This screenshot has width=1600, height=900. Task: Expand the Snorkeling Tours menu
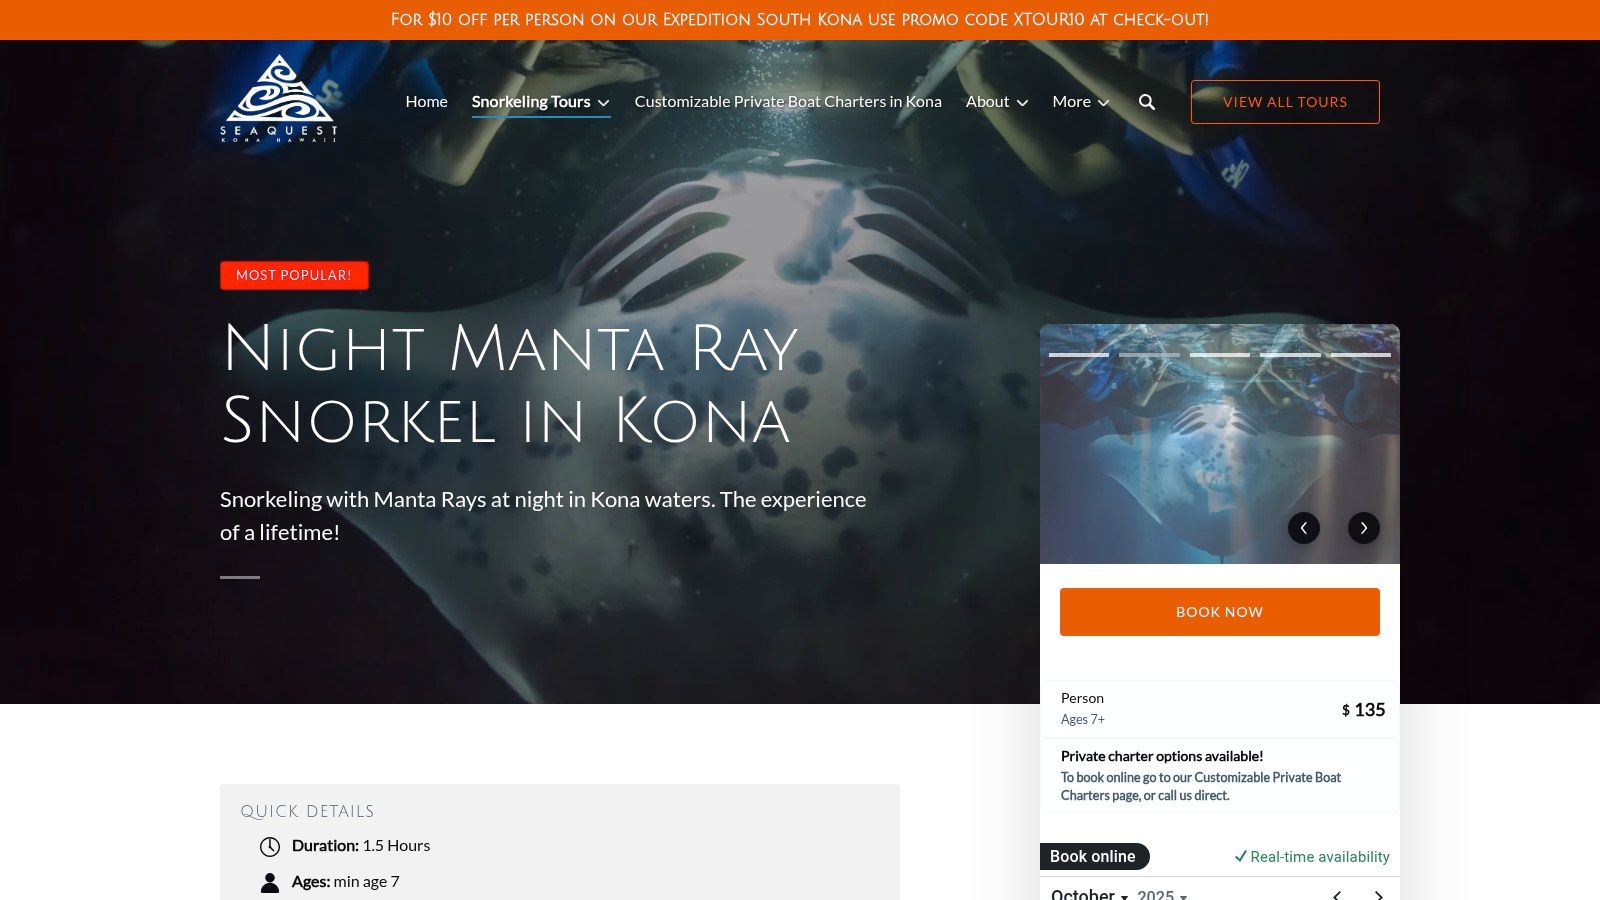tap(541, 102)
